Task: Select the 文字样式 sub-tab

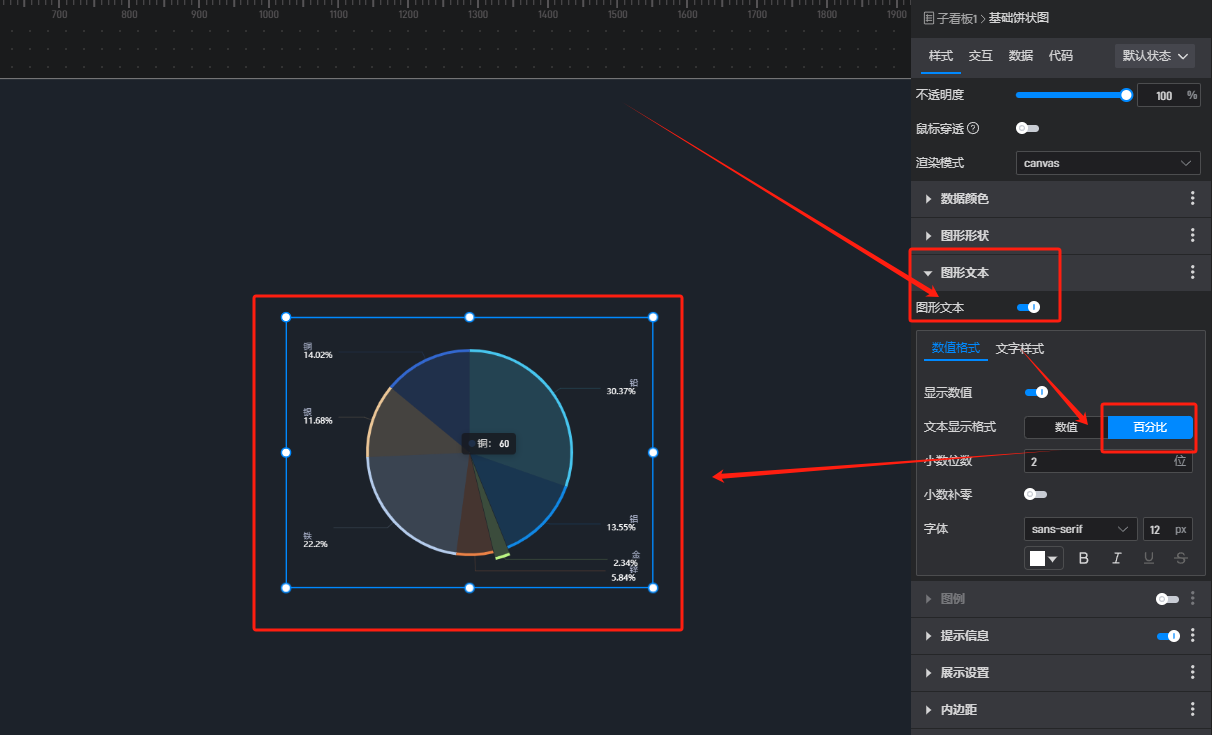Action: [x=1020, y=348]
